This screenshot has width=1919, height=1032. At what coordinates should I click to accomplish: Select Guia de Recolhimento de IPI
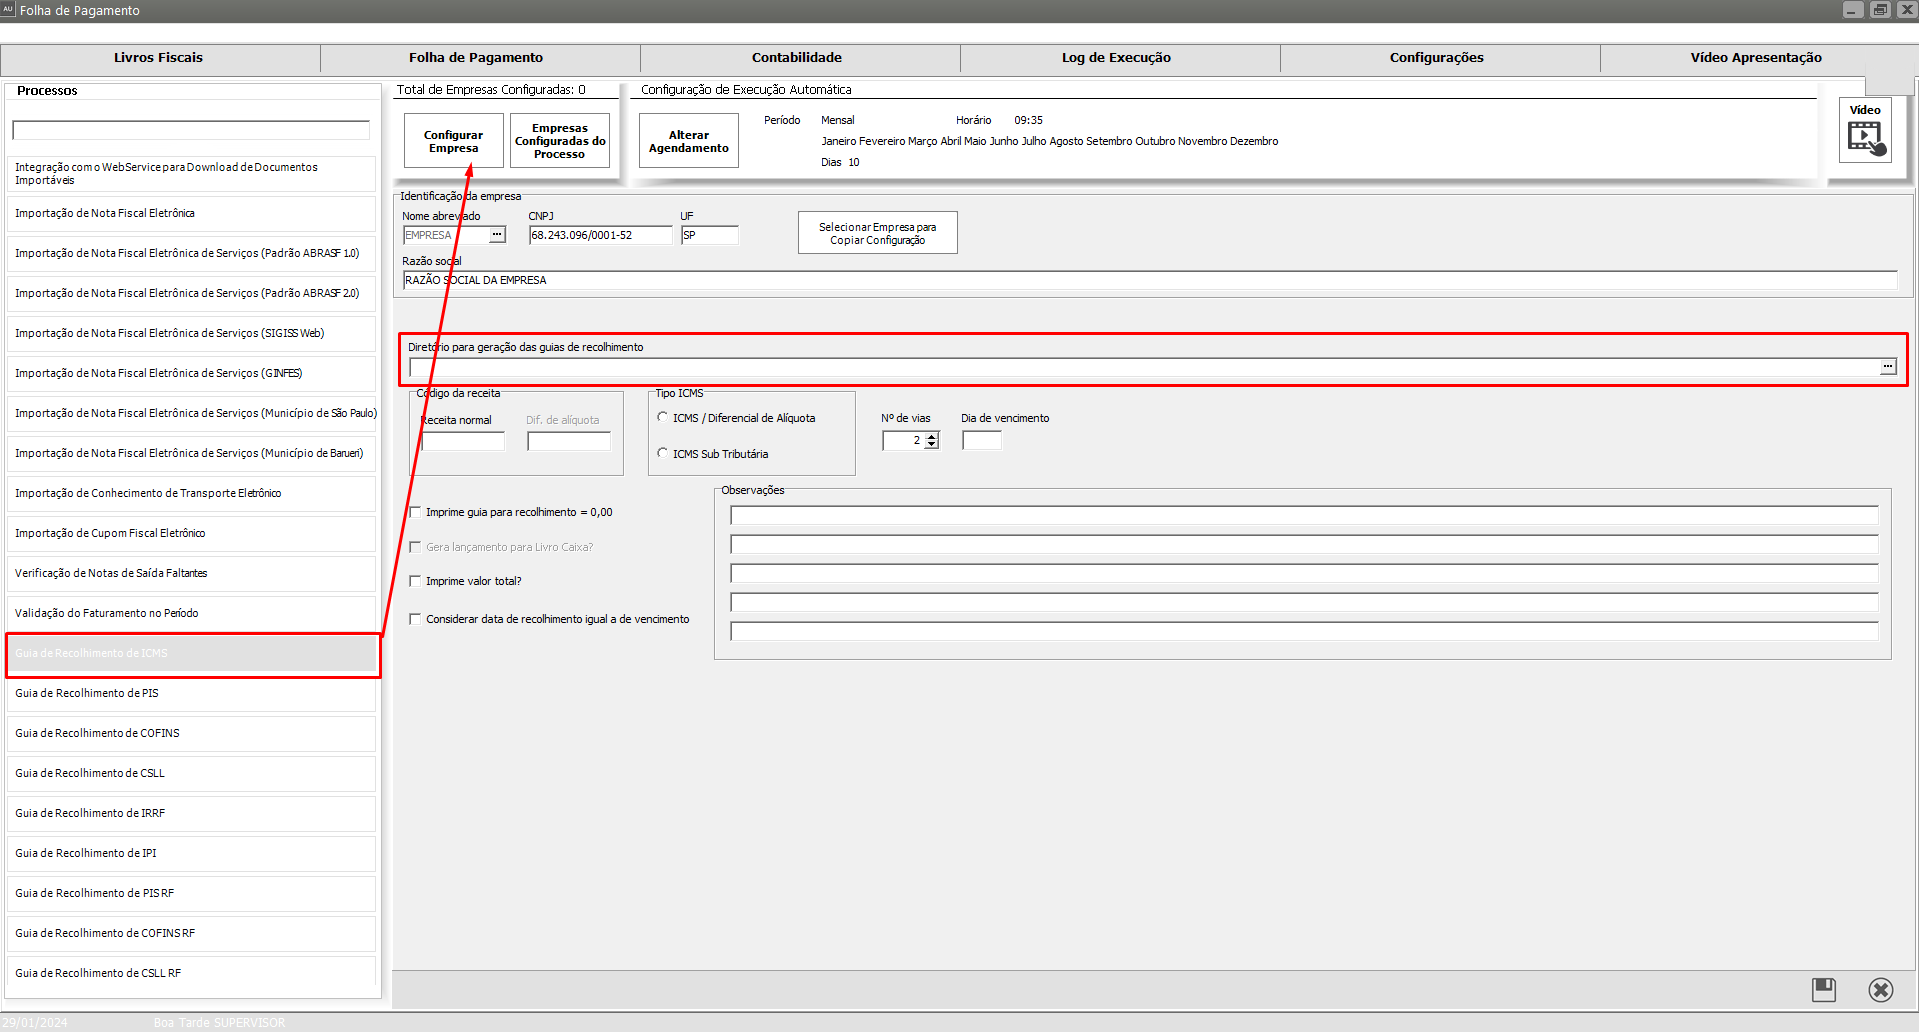coord(191,853)
